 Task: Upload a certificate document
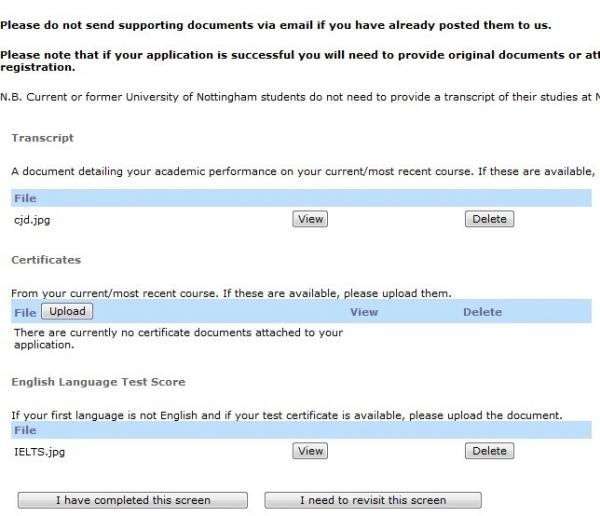pyautogui.click(x=67, y=312)
